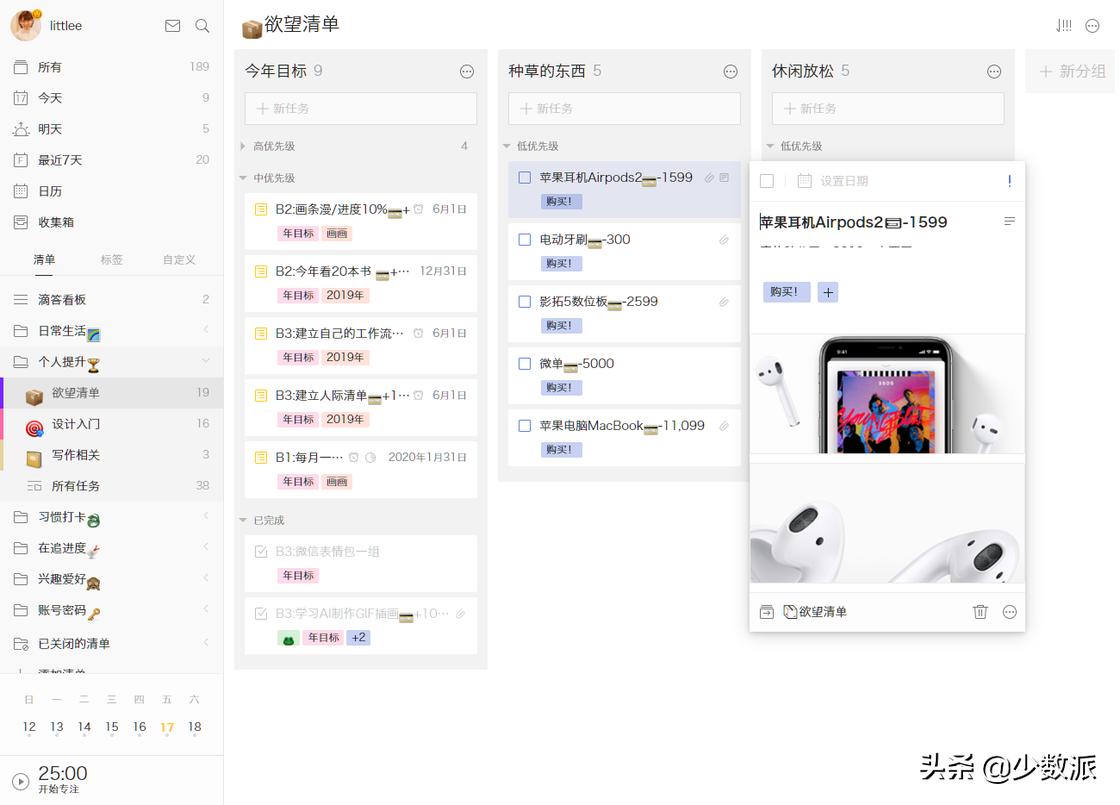Click the 新分组 button
This screenshot has height=805, width=1120.
[1071, 71]
